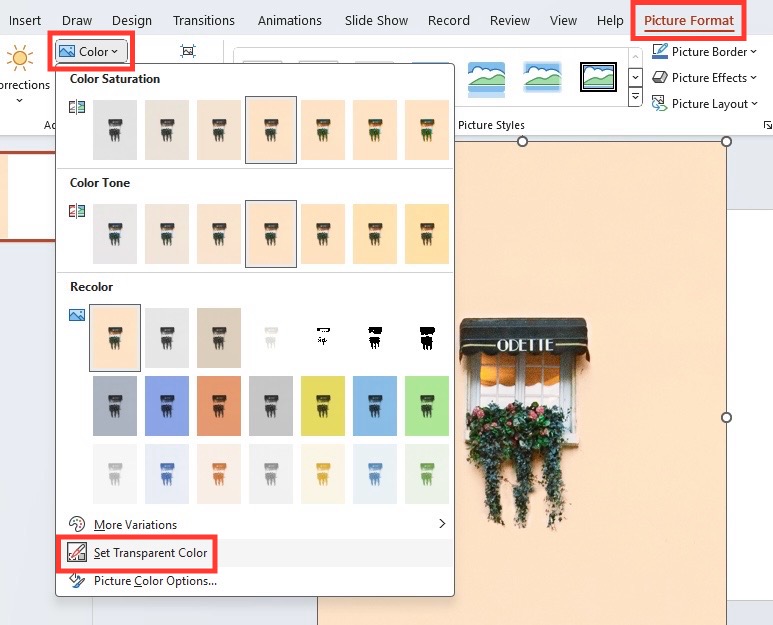Click the Set Transparent Color eyedropper icon
Screen dimensions: 773x625
(x=77, y=553)
